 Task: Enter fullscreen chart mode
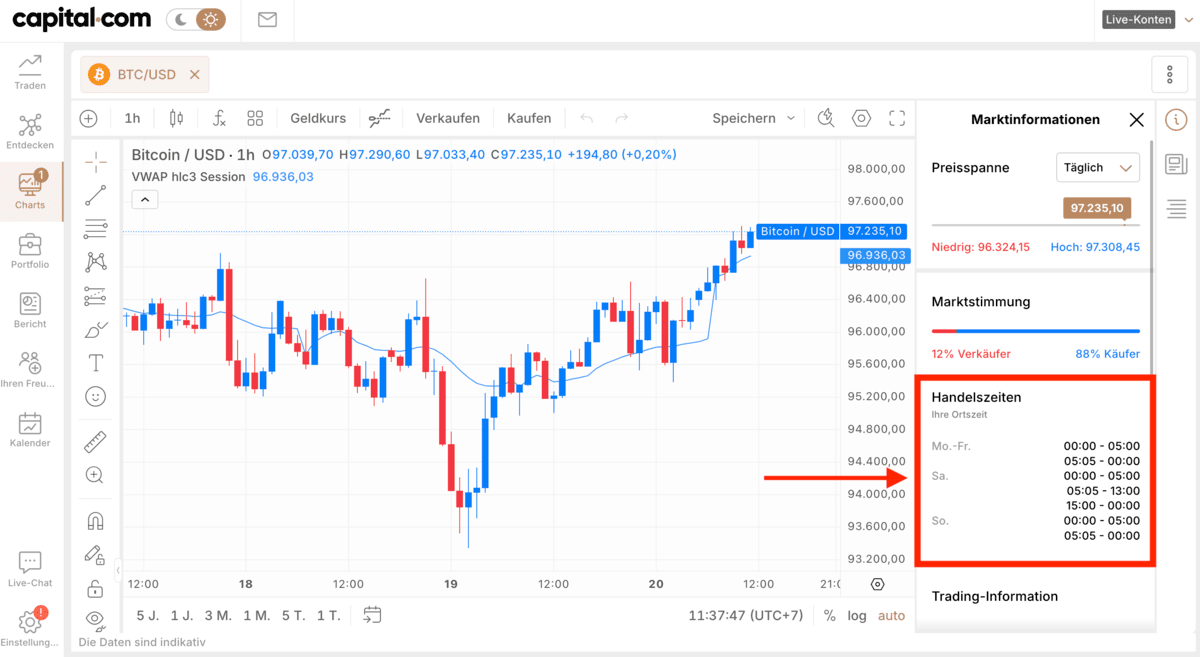[x=897, y=118]
